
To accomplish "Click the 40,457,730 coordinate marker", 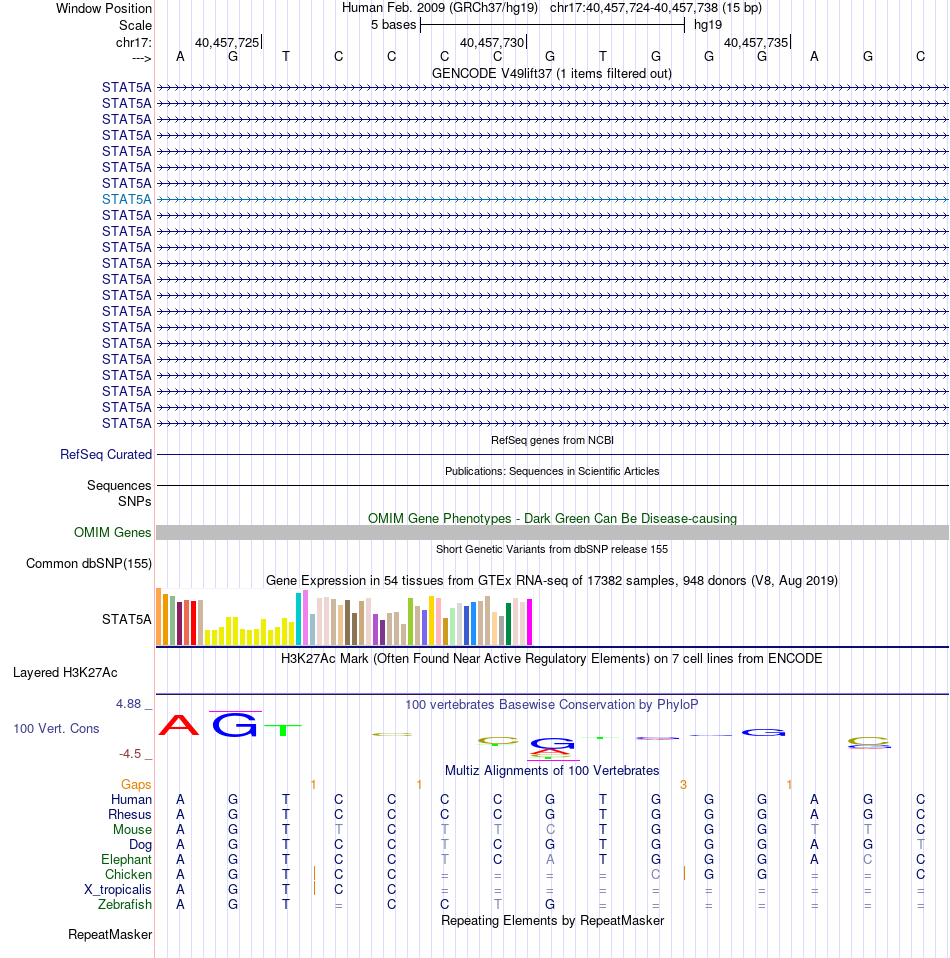I will click(x=492, y=42).
